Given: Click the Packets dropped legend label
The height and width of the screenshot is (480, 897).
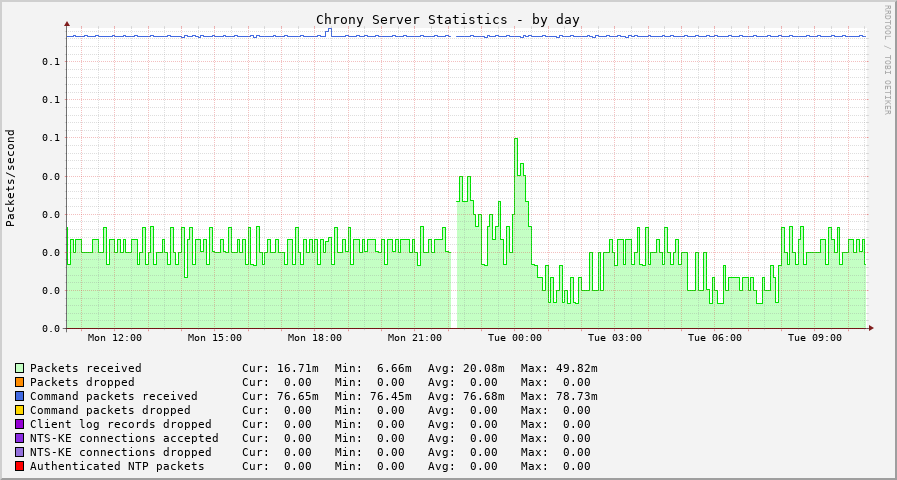Looking at the screenshot, I should [x=82, y=382].
